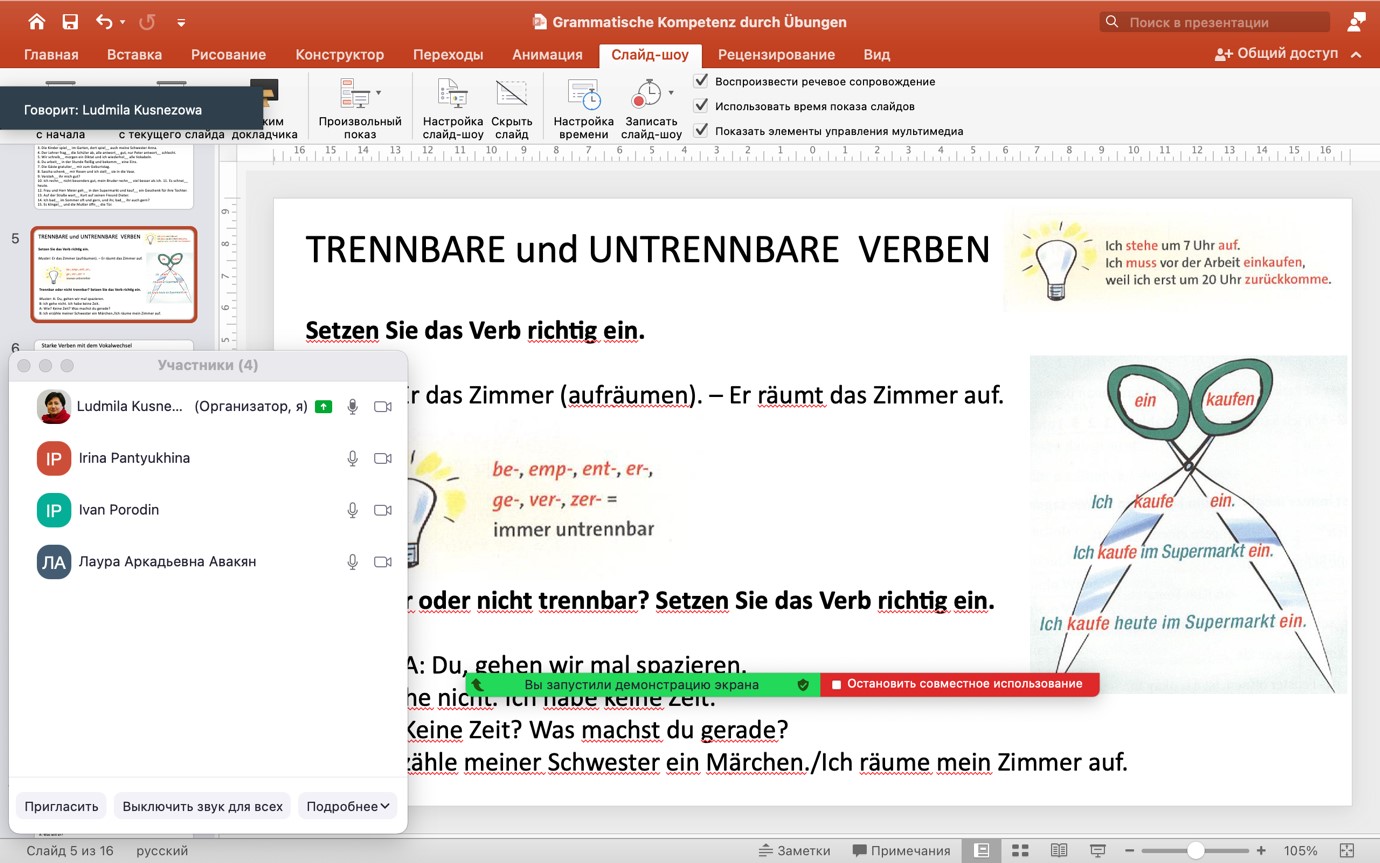This screenshot has width=1380, height=863.
Task: Open the Главная ribbon tab
Action: pyautogui.click(x=51, y=54)
